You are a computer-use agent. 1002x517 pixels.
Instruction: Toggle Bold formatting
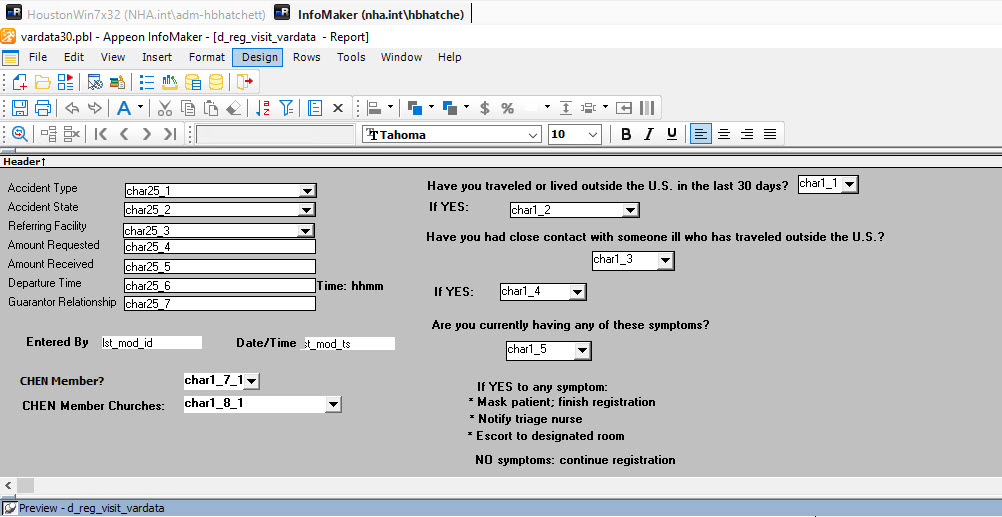626,134
